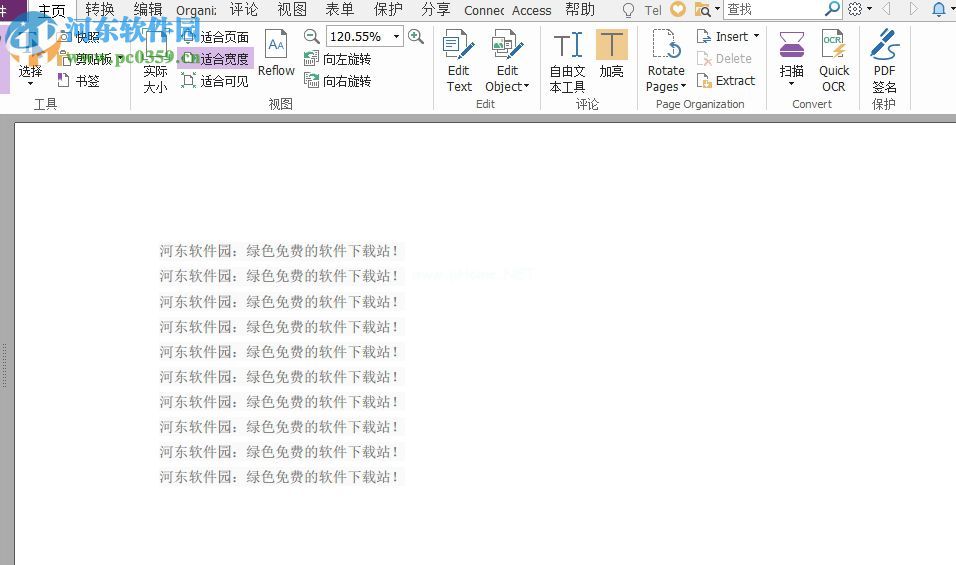Go to previous search result arrow
This screenshot has width=956, height=565.
(886, 9)
